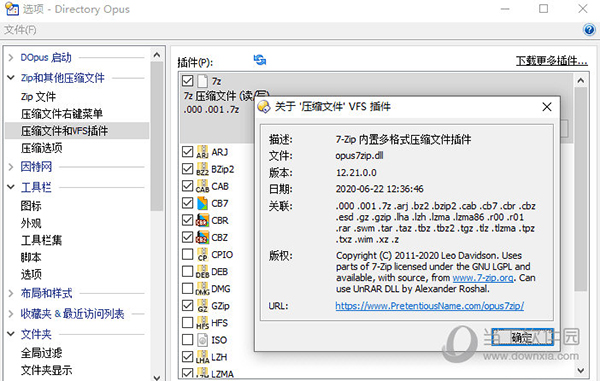Open the PretentiousName opus7zip URL
The width and height of the screenshot is (600, 381).
coord(429,306)
